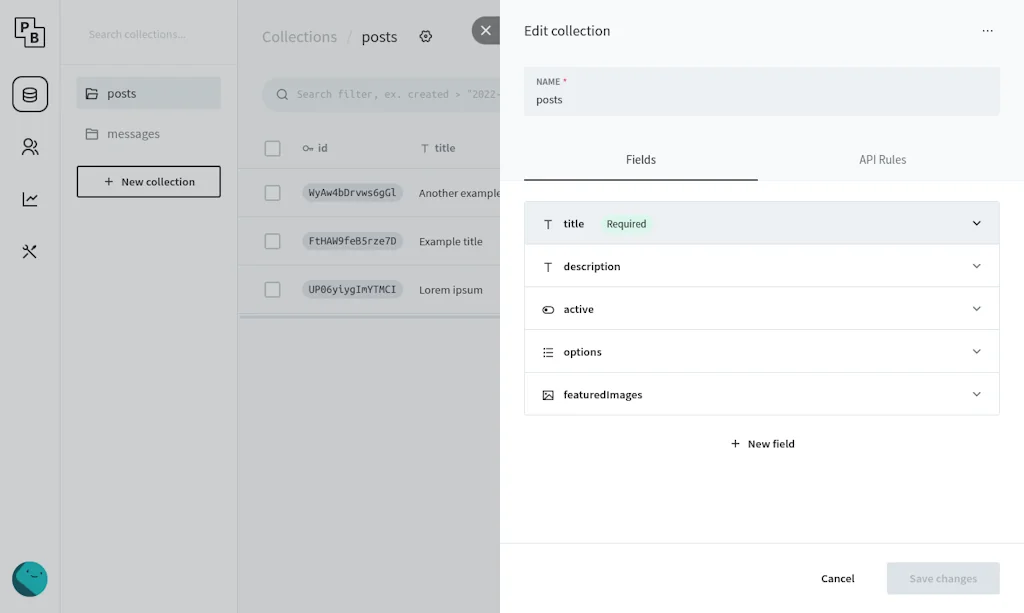1024x613 pixels.
Task: Click the list icon beside options field
Action: click(546, 351)
